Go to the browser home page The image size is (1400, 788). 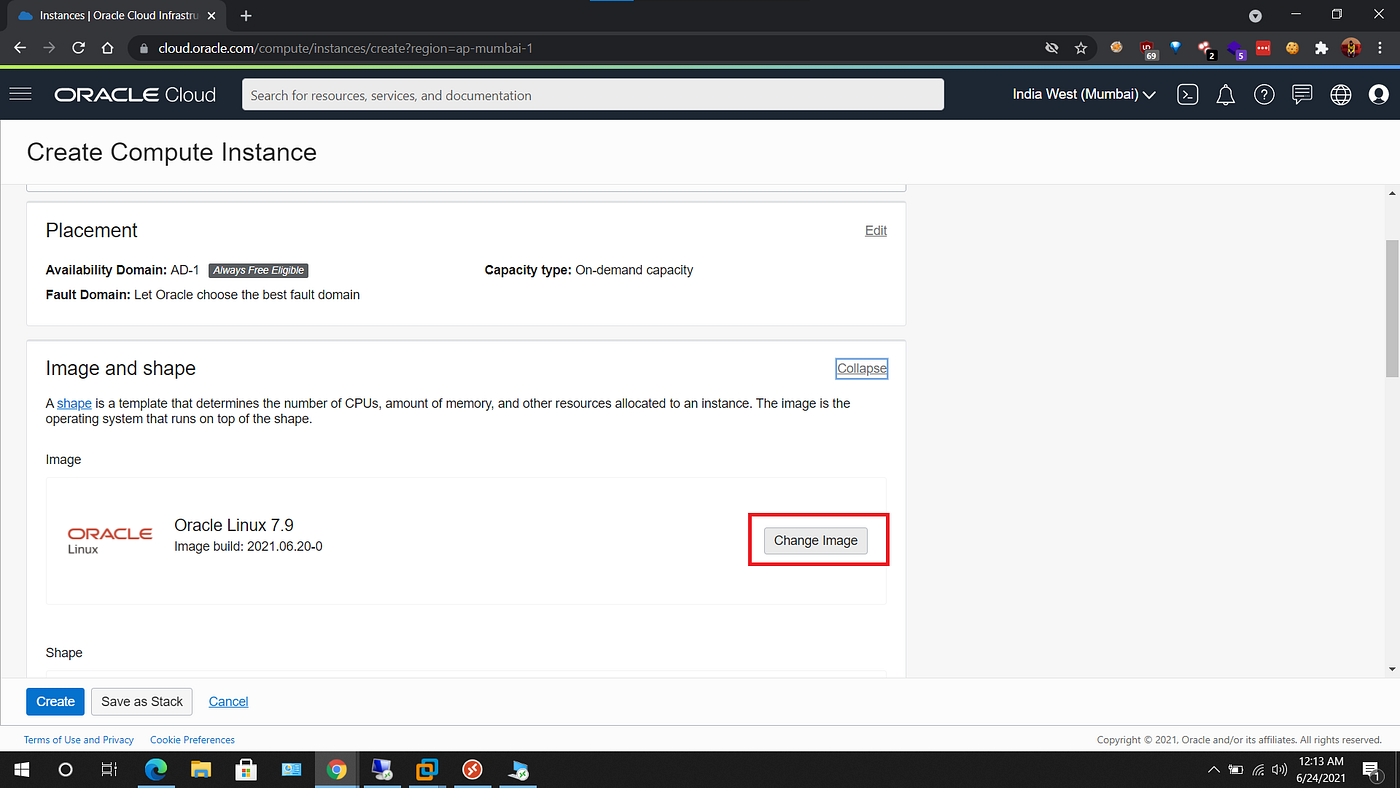(108, 48)
